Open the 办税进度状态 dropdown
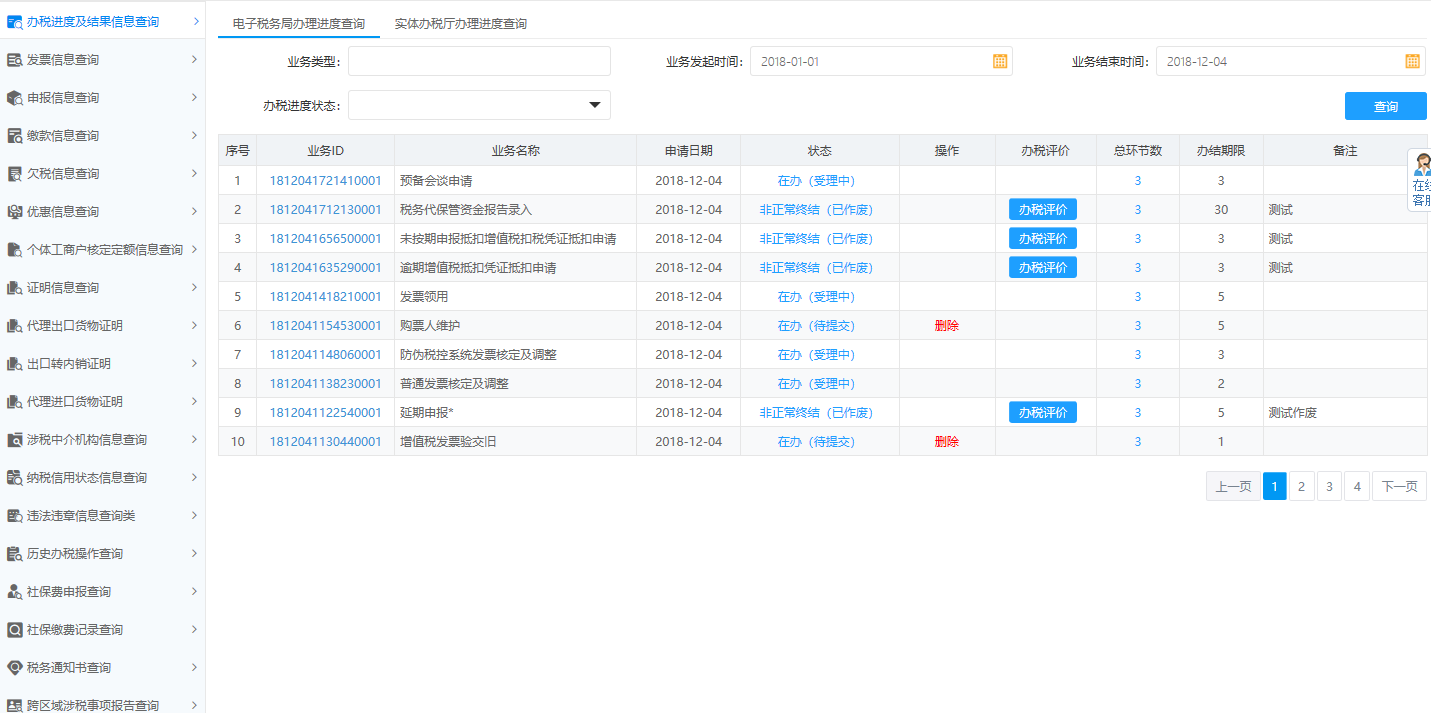This screenshot has height=713, width=1431. [594, 105]
